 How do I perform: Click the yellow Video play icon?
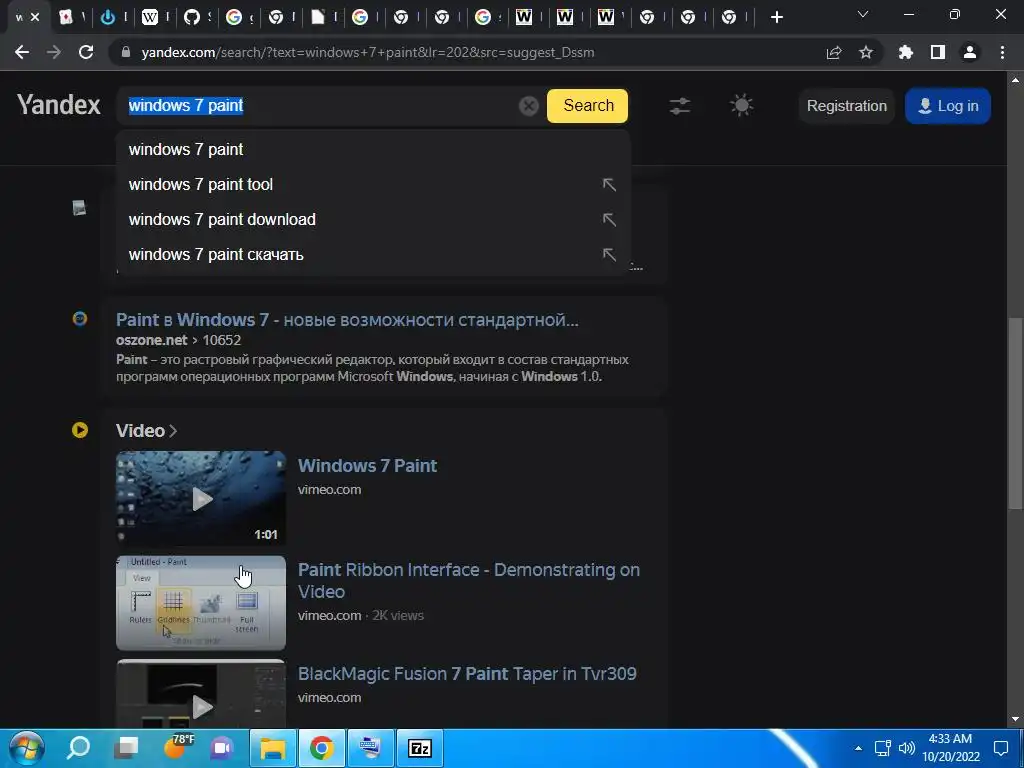tap(80, 430)
